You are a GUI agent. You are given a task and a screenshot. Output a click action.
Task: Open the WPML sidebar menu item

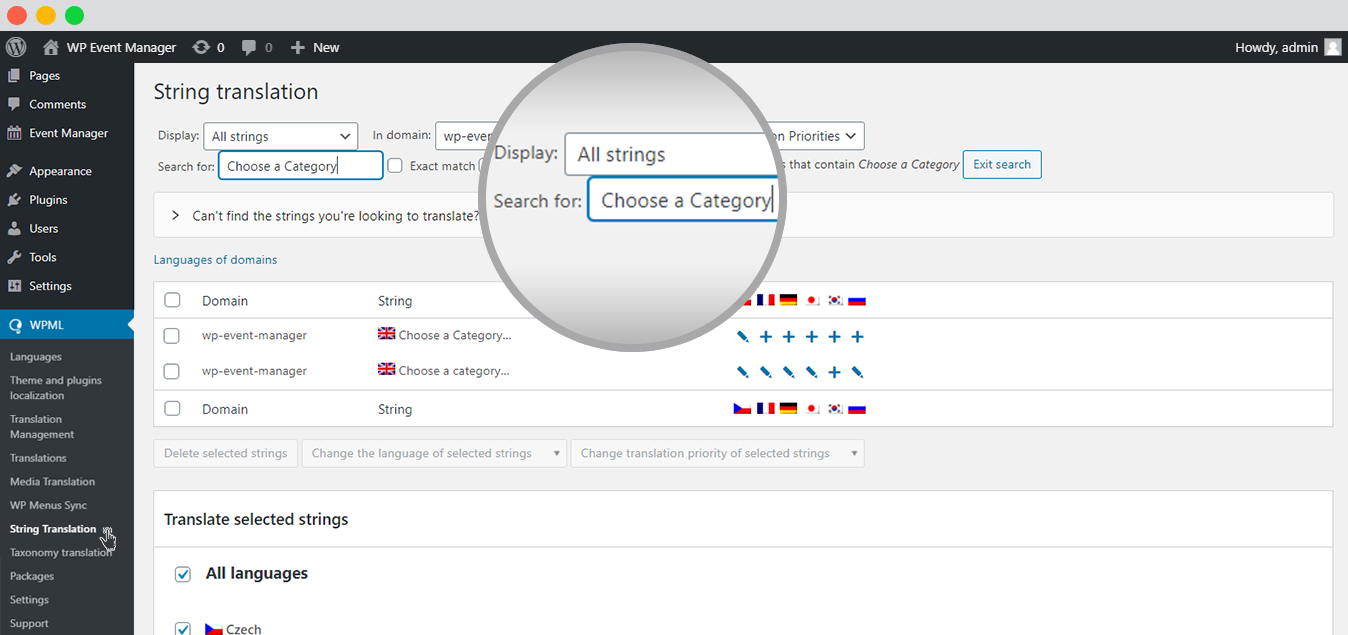pos(67,325)
